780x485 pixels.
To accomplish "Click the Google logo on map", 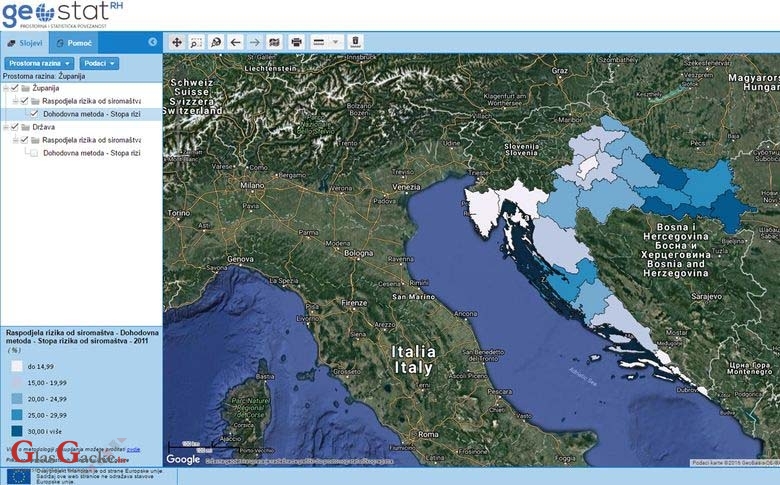I will tap(183, 459).
